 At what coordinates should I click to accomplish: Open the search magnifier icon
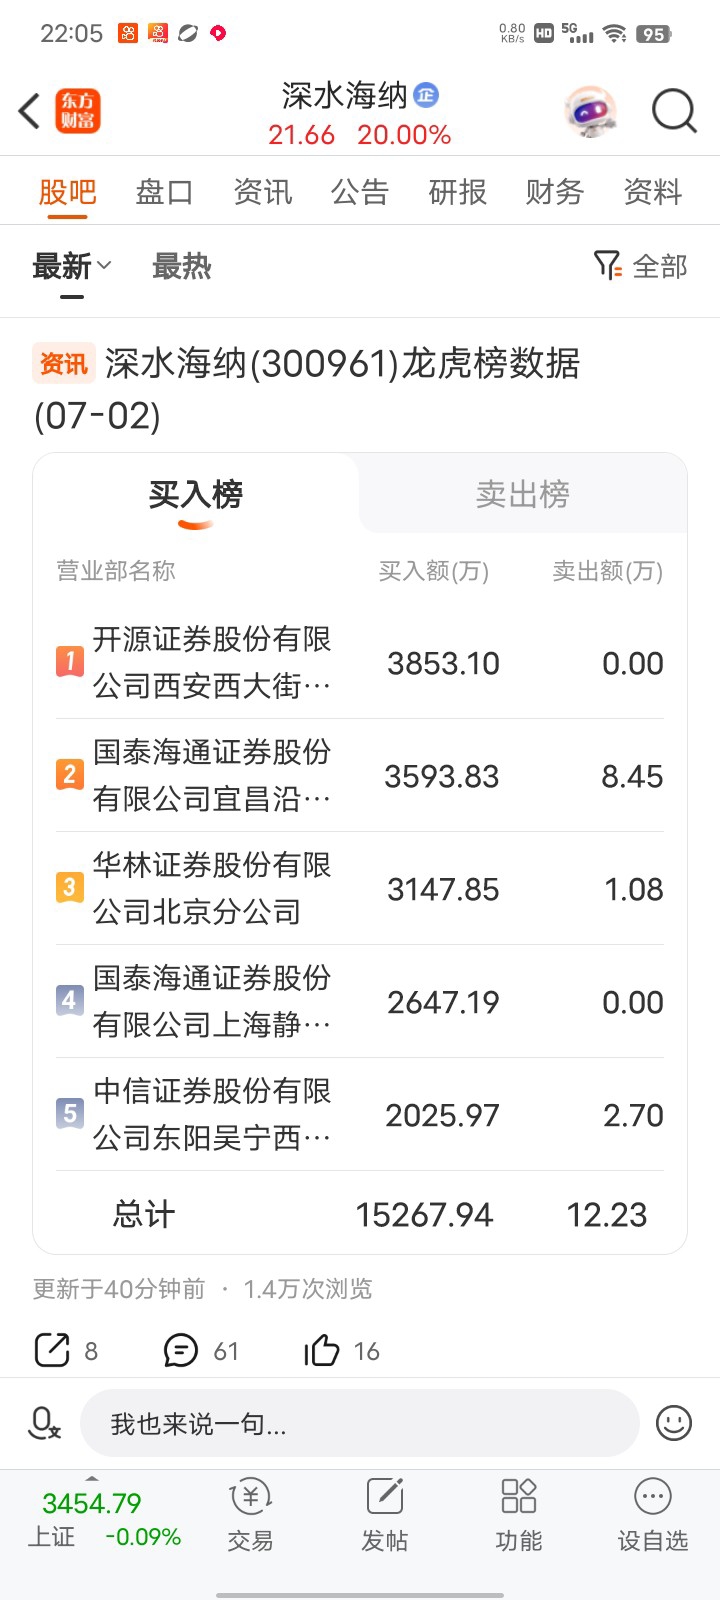pyautogui.click(x=674, y=111)
